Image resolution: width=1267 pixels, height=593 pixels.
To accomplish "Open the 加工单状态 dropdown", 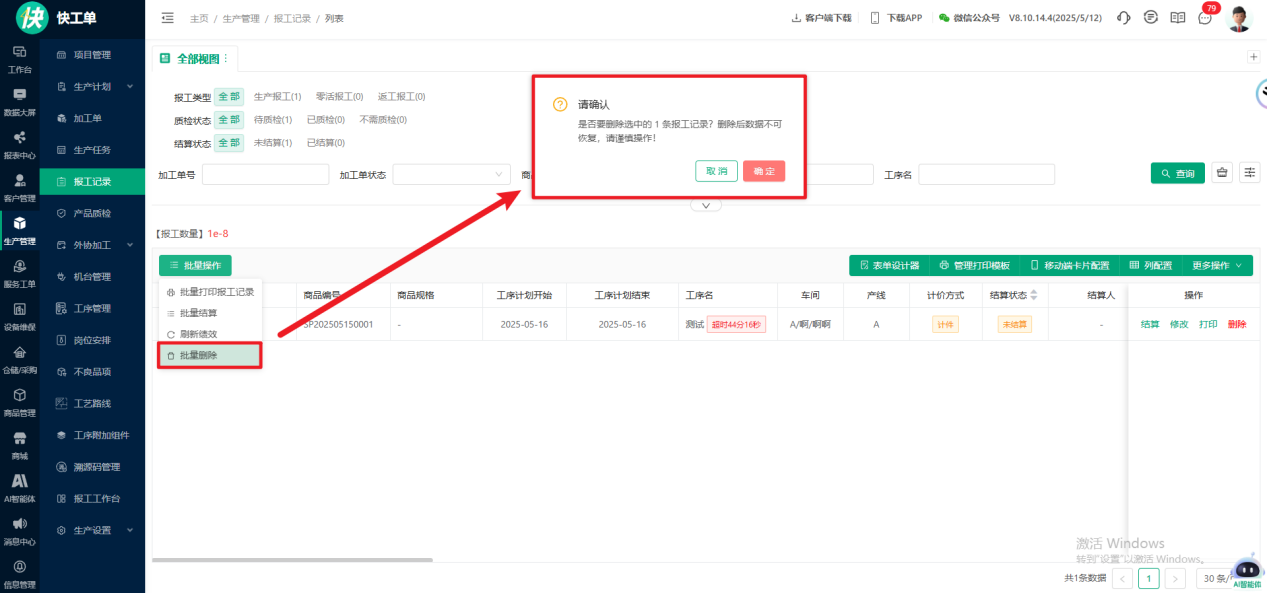I will click(451, 175).
